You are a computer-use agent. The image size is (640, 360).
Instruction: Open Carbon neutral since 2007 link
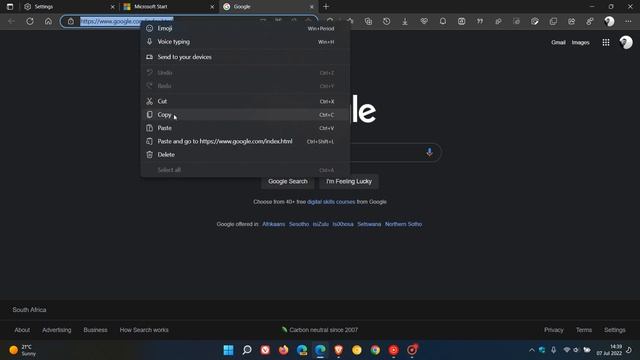click(x=320, y=330)
